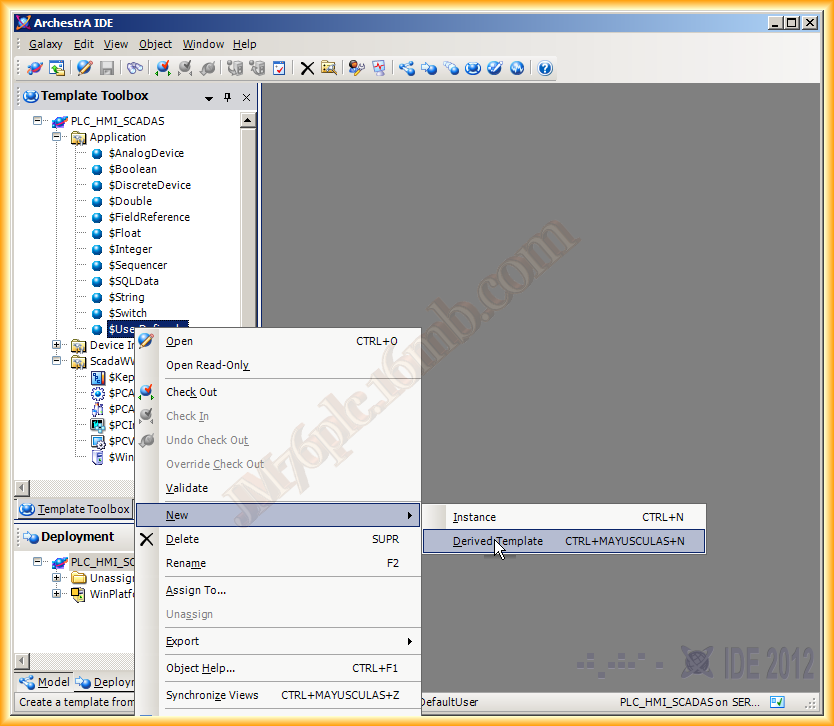
Task: Click the pencil Open icon in toolbar
Action: (84, 68)
